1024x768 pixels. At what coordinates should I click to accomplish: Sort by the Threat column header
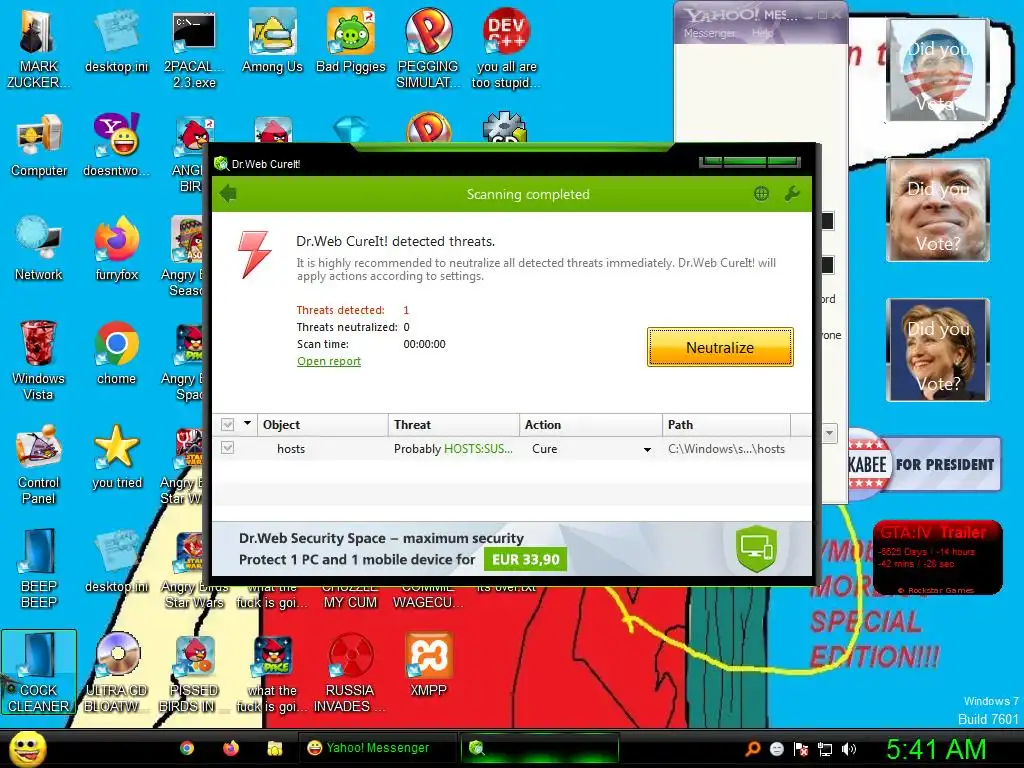[454, 424]
